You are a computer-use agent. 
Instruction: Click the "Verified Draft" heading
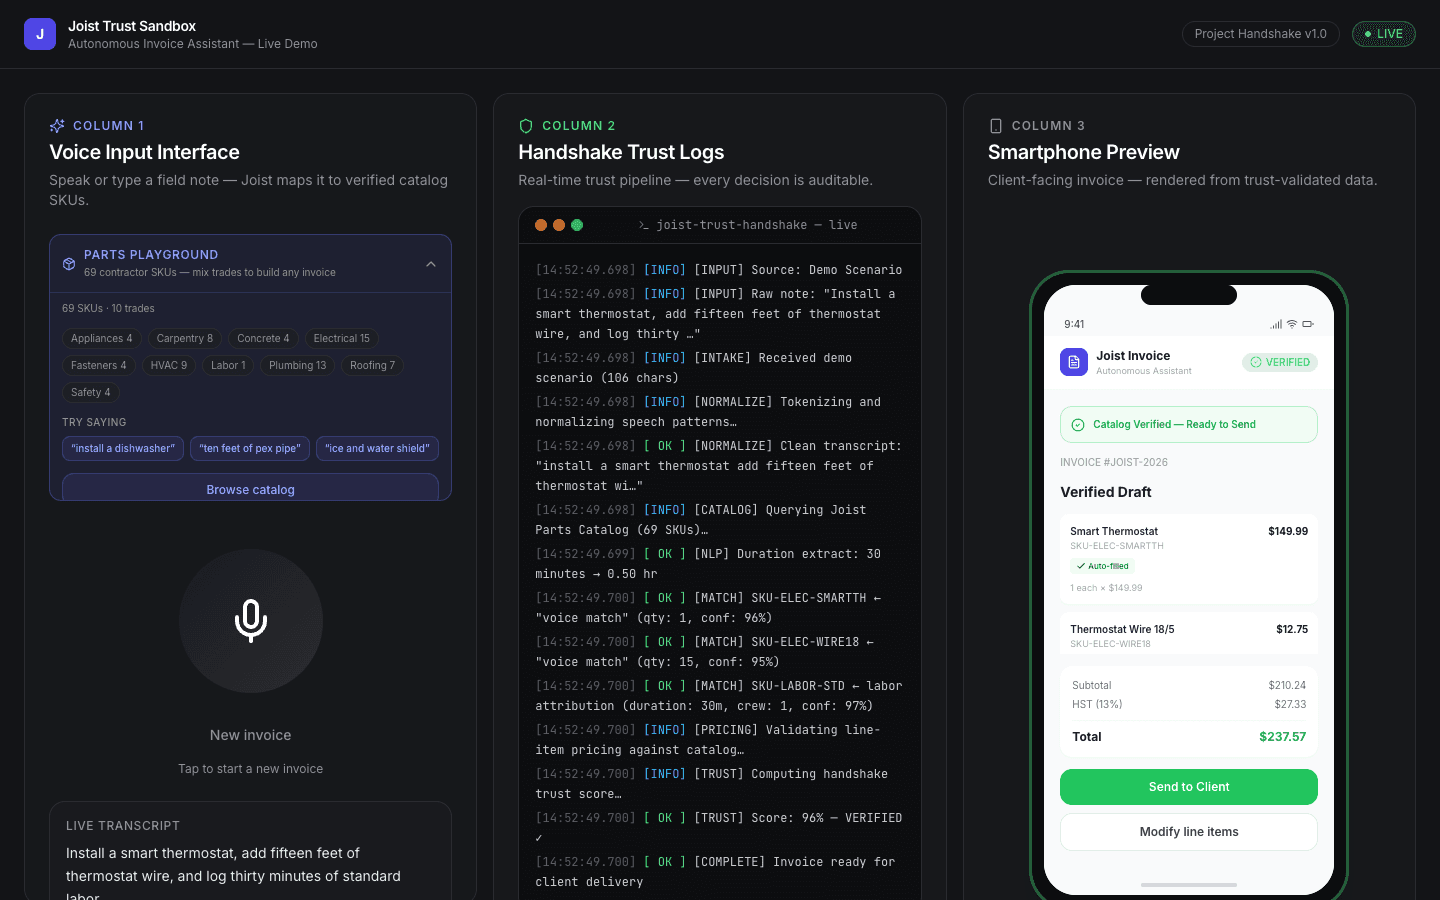point(1106,492)
